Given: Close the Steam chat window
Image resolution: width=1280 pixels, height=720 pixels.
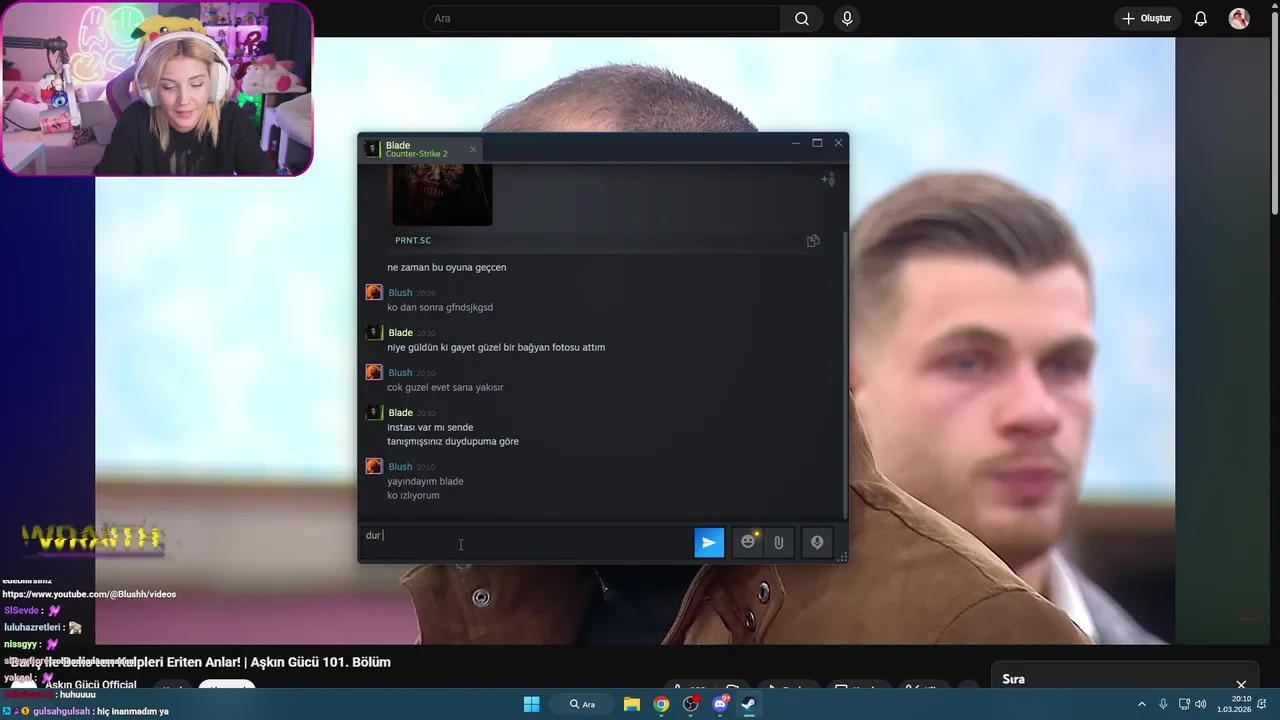Looking at the screenshot, I should tap(838, 143).
